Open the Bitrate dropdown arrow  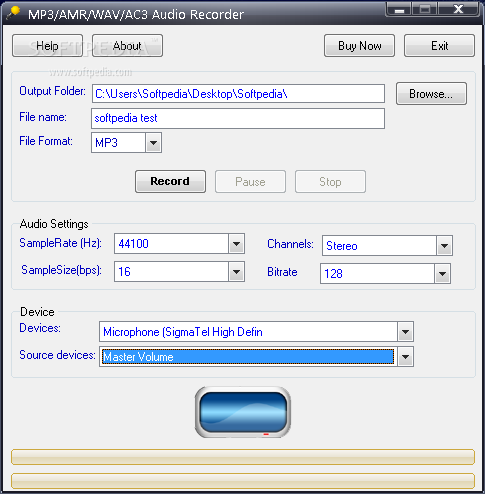click(x=442, y=274)
